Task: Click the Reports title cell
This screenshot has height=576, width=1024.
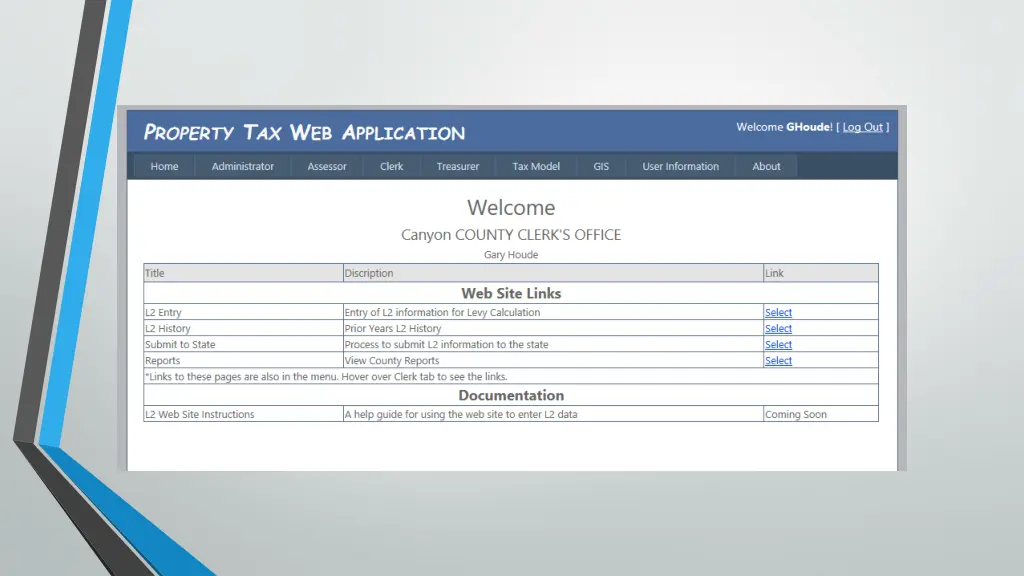Action: [244, 360]
